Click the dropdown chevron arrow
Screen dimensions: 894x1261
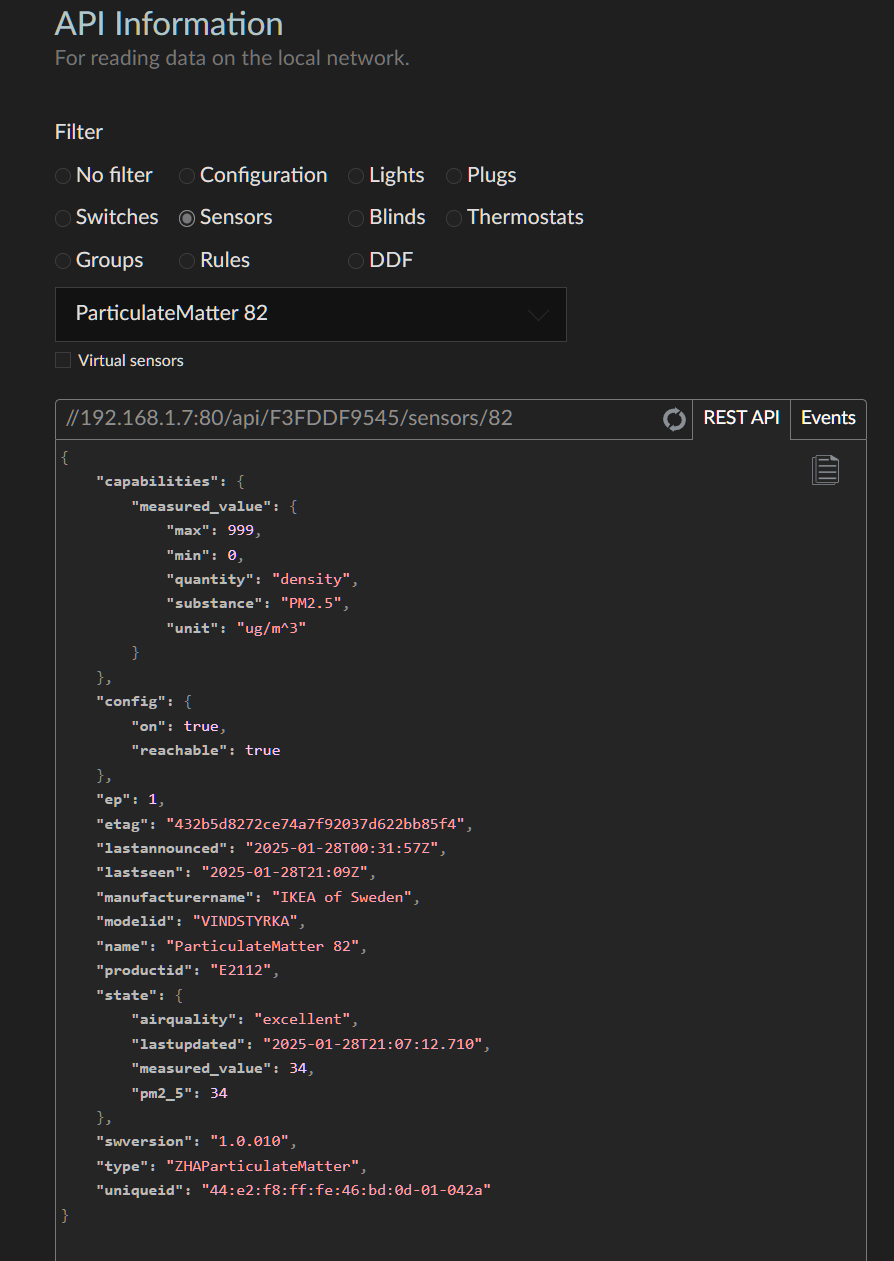click(x=538, y=315)
